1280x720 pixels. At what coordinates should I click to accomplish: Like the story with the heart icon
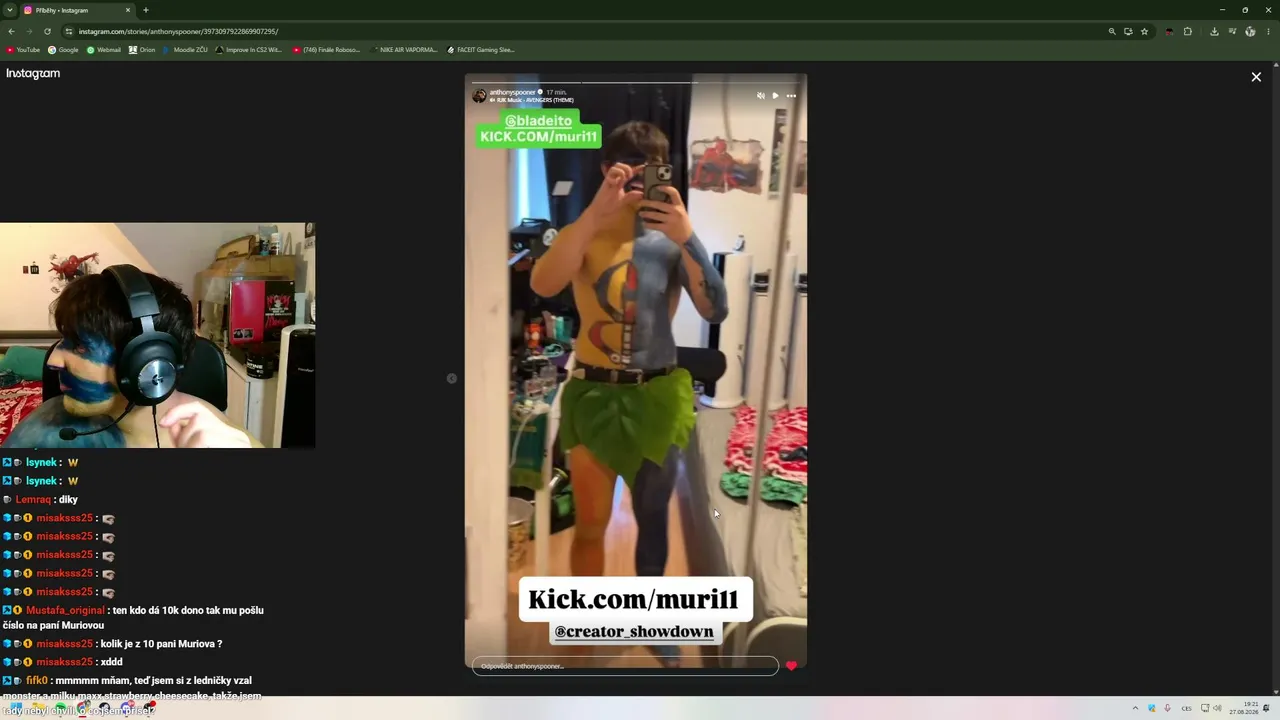[x=791, y=666]
